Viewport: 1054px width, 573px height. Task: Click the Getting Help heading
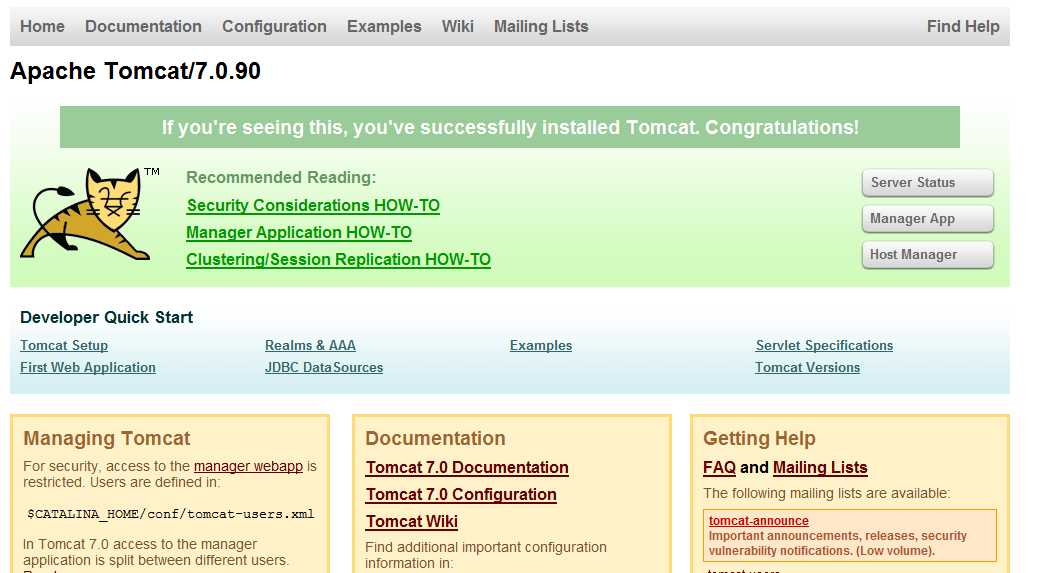[x=760, y=438]
